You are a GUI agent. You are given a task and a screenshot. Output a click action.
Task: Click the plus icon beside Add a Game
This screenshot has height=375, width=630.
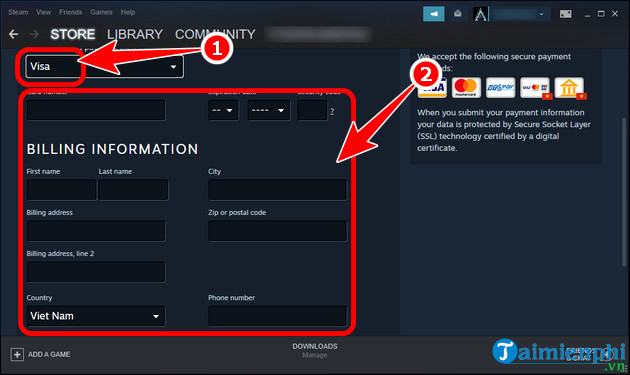(17, 355)
